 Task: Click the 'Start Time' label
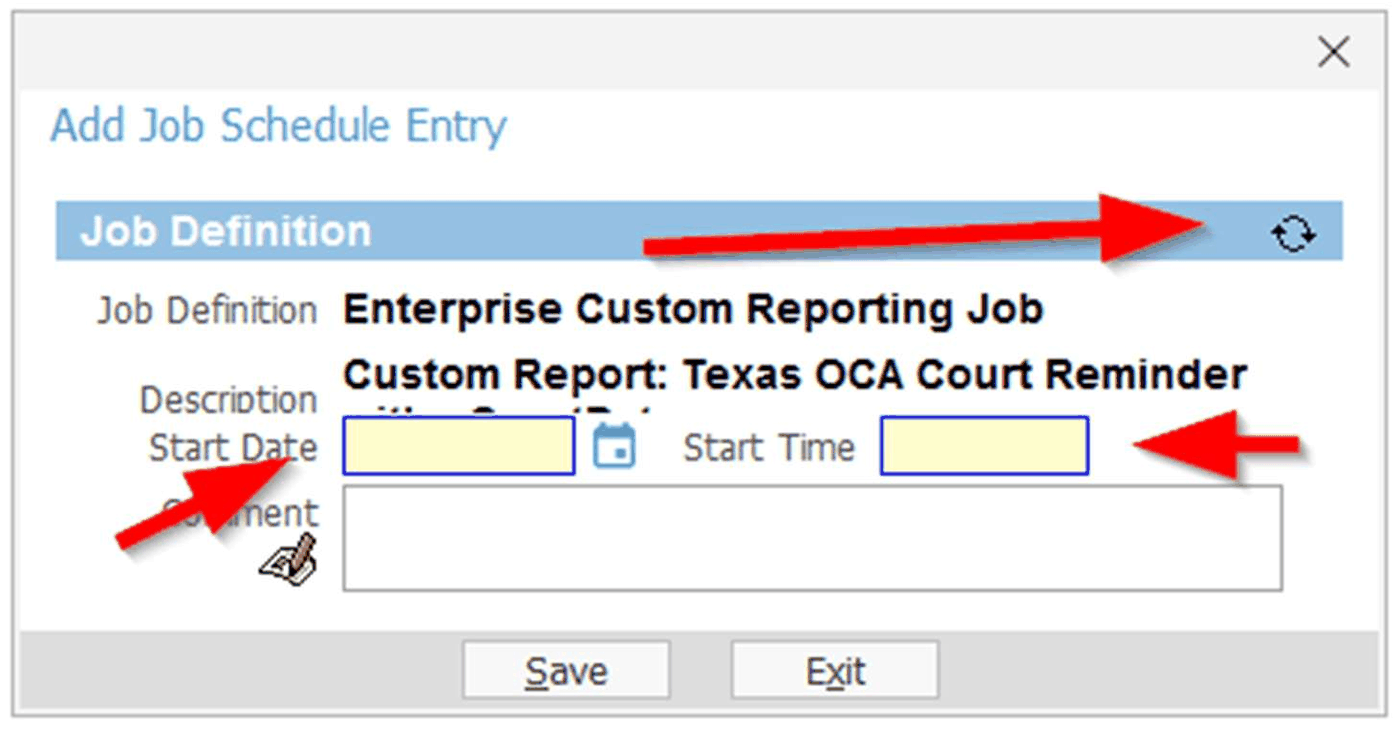[769, 447]
